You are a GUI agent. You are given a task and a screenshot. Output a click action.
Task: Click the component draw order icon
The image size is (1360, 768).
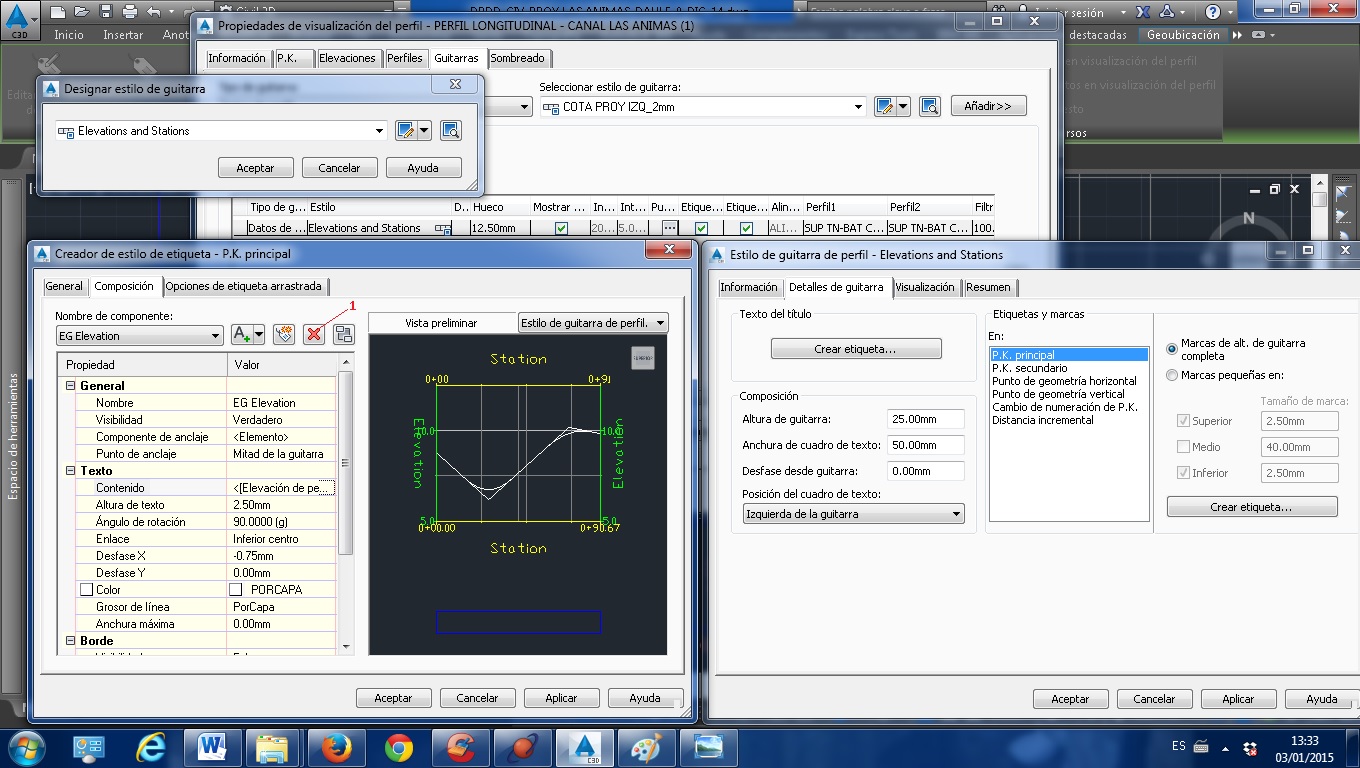[x=344, y=335]
